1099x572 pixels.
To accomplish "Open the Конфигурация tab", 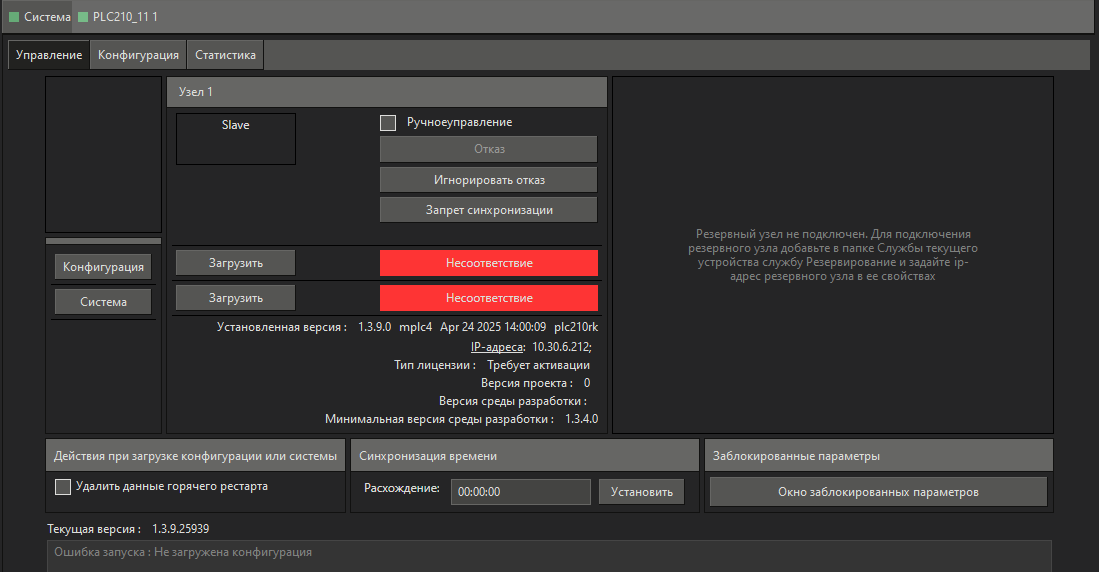I will [x=138, y=55].
